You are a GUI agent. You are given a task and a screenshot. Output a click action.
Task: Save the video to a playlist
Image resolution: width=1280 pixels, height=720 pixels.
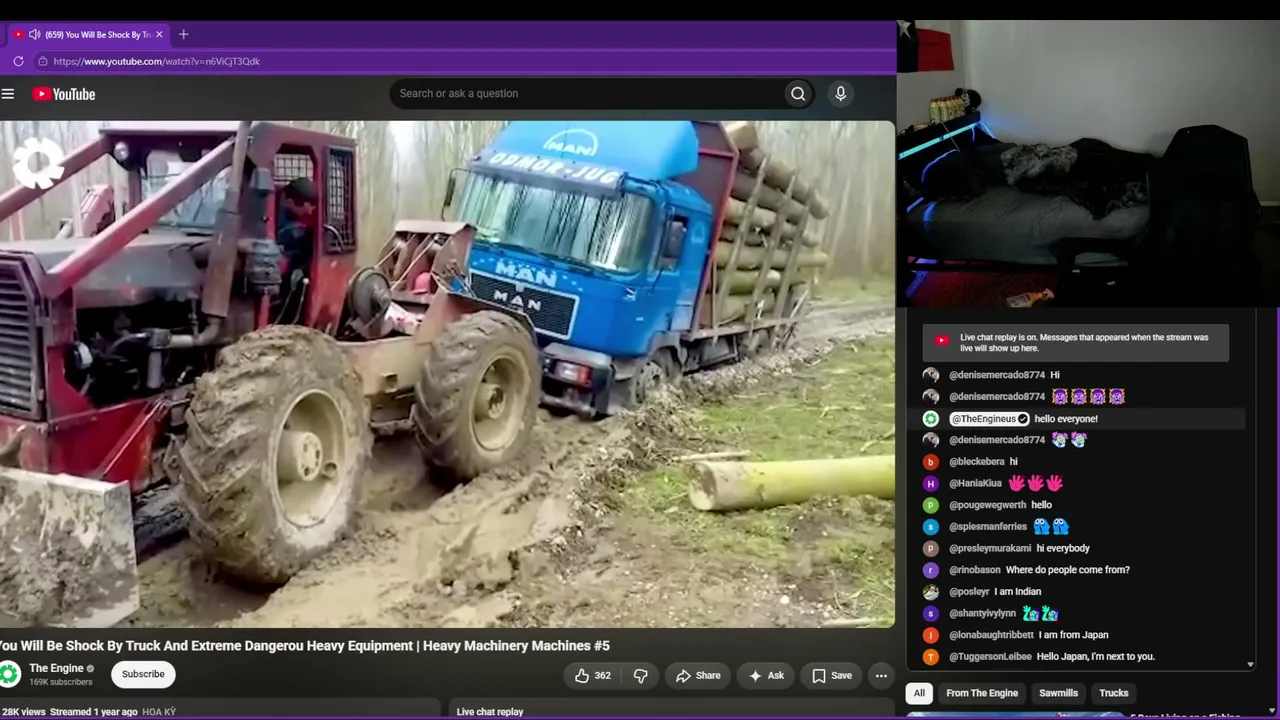(x=832, y=675)
